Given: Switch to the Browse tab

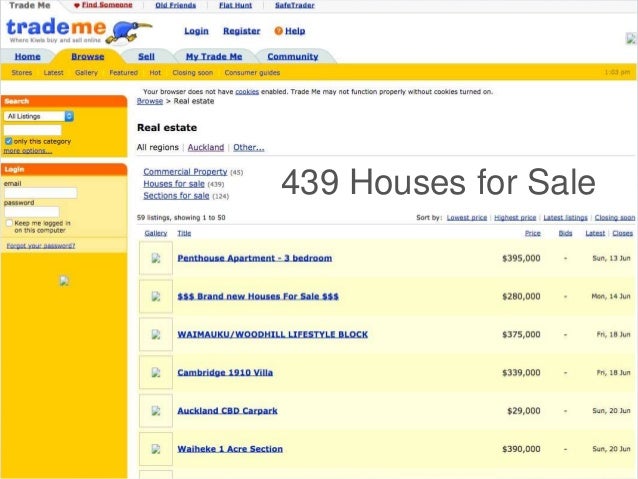Looking at the screenshot, I should coord(87,57).
